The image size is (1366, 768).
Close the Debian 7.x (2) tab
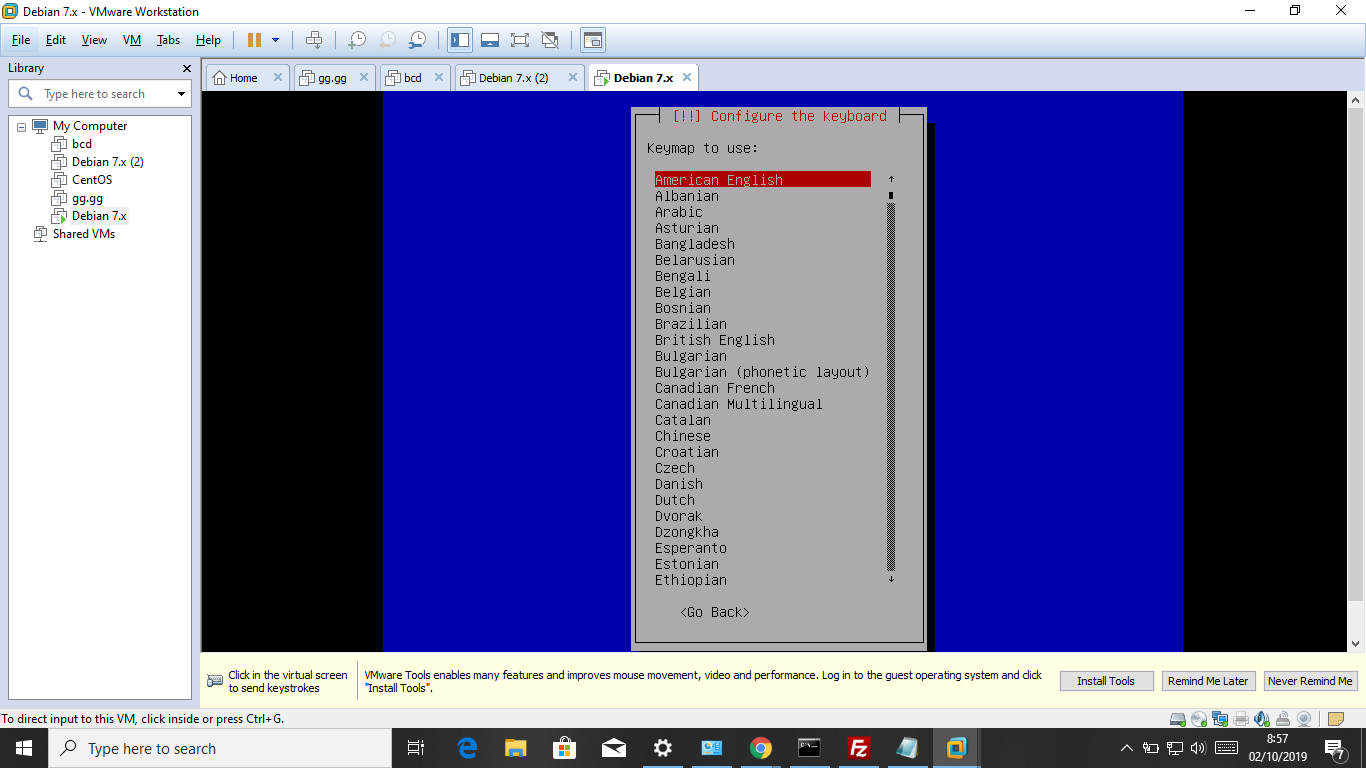point(573,77)
